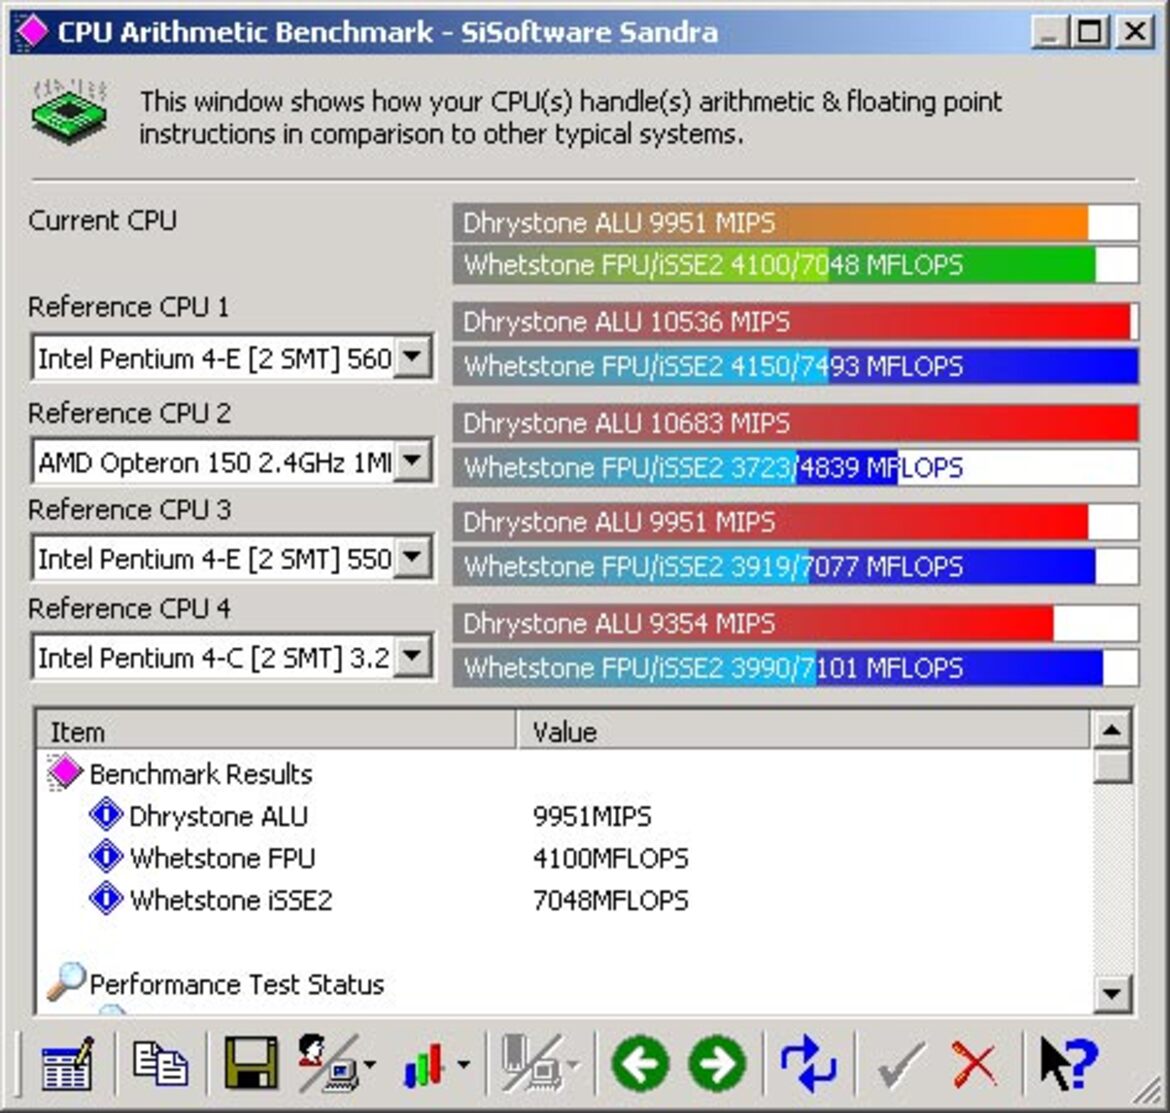Click the 7048MFLOPS value cell
Image resolution: width=1170 pixels, height=1113 pixels.
(x=610, y=899)
